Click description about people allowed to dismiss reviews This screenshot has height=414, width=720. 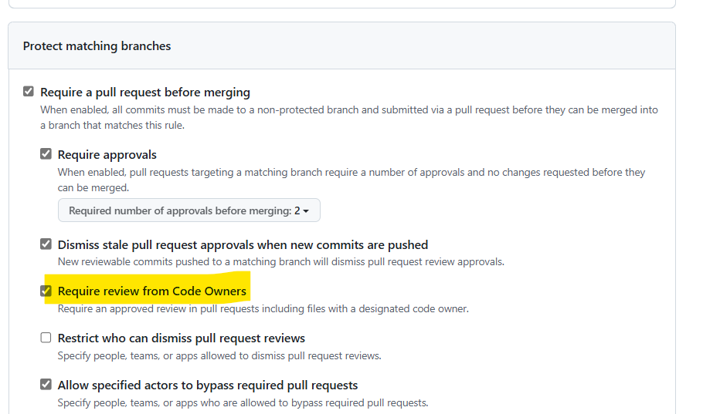pos(219,356)
